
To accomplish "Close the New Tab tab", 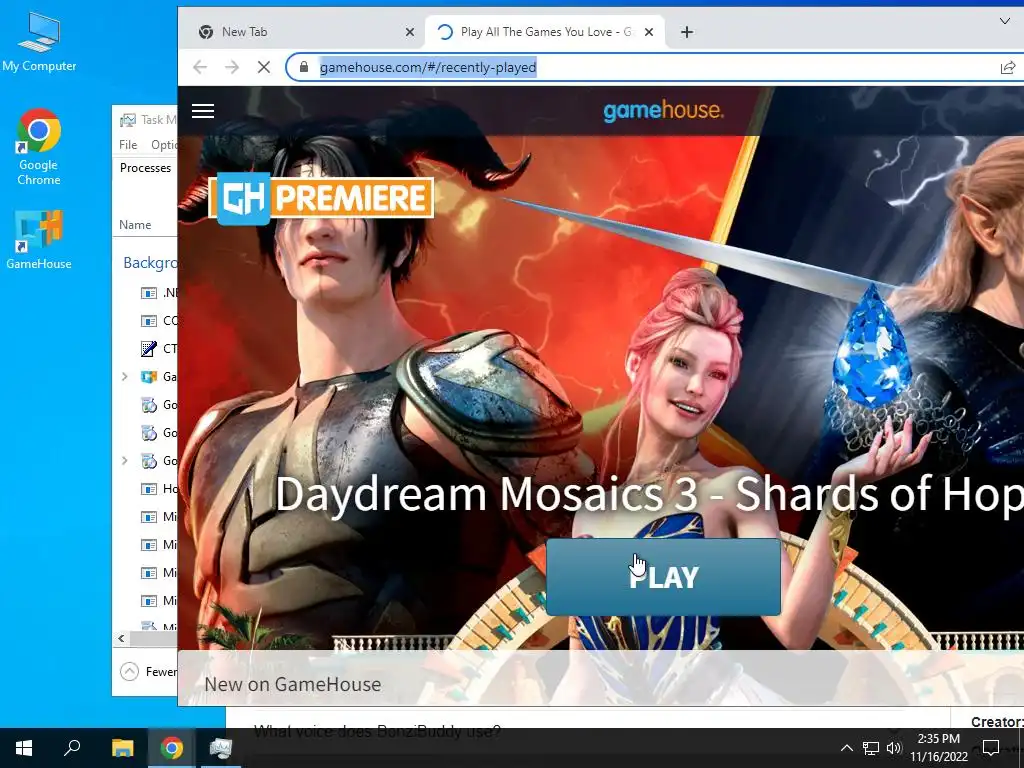I will [x=409, y=32].
